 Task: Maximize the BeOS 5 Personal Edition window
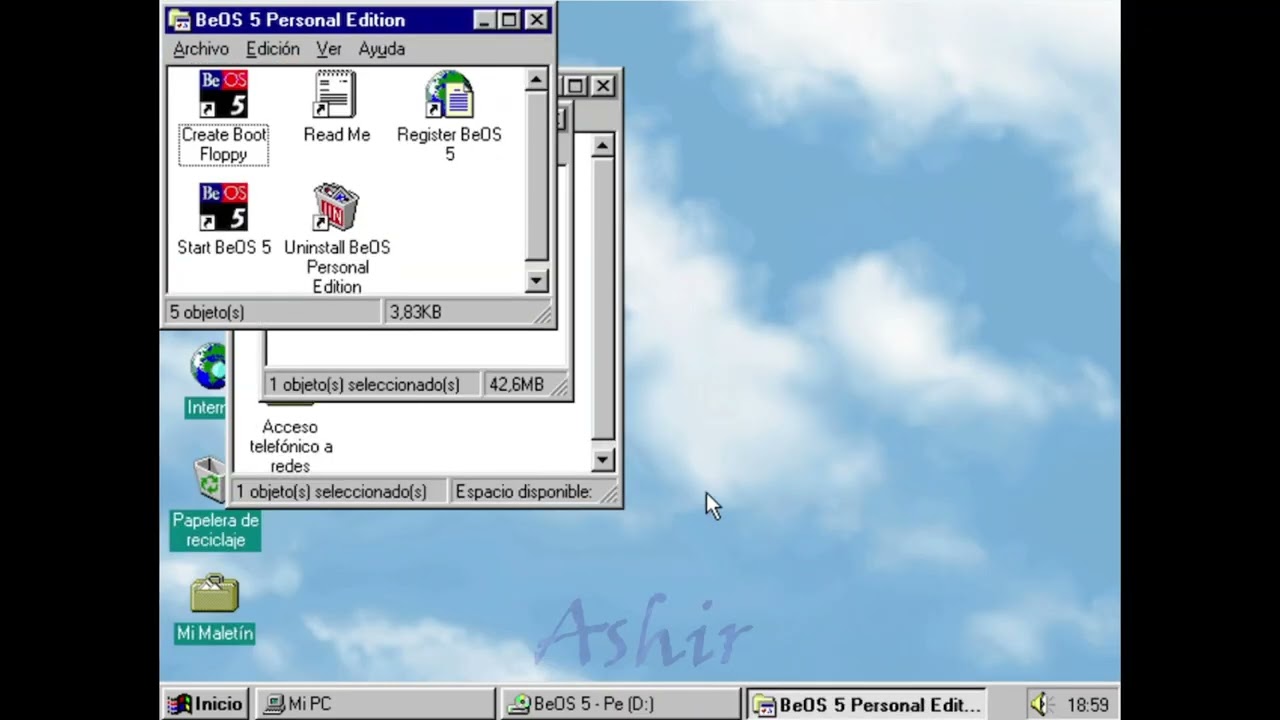(x=509, y=20)
